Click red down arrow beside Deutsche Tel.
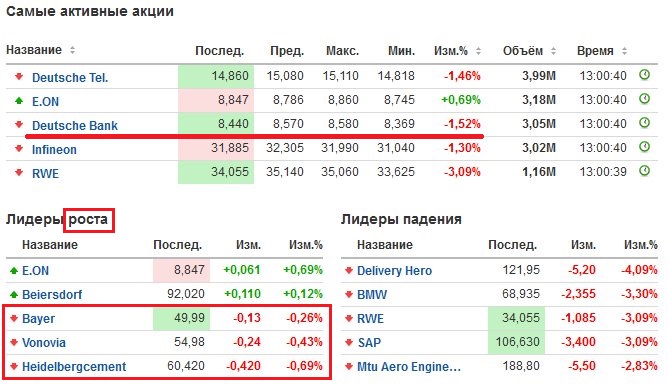This screenshot has height=387, width=668. (x=19, y=76)
